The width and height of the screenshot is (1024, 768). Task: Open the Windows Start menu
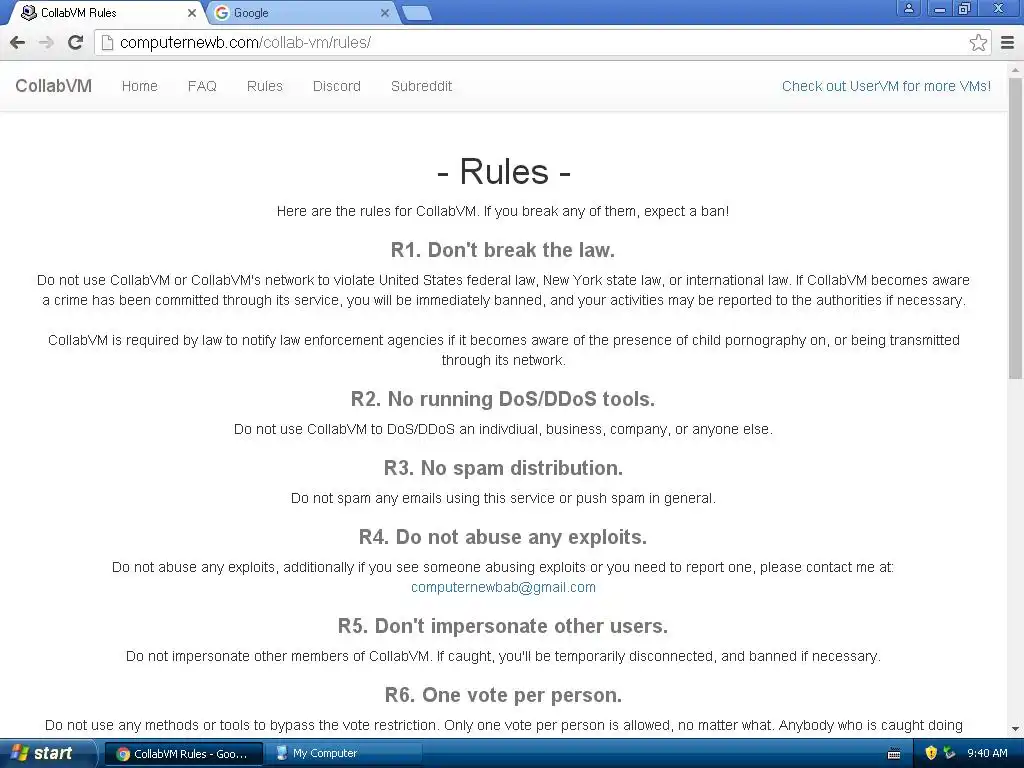tap(48, 753)
